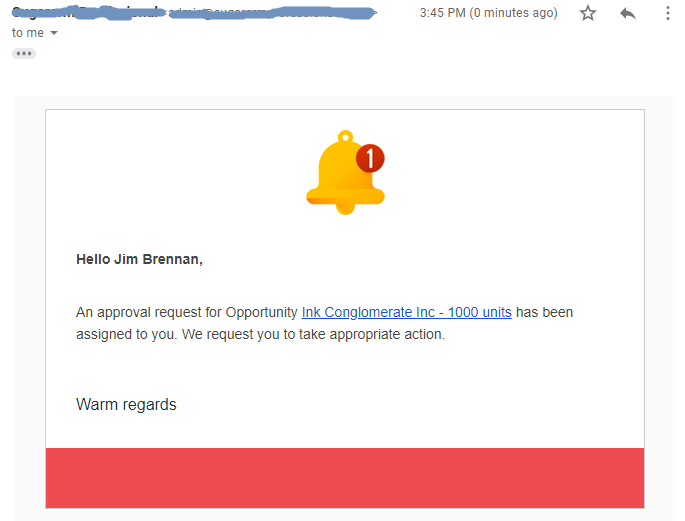The image size is (685, 521).
Task: Click the grey margin left of email card
Action: tap(29, 300)
